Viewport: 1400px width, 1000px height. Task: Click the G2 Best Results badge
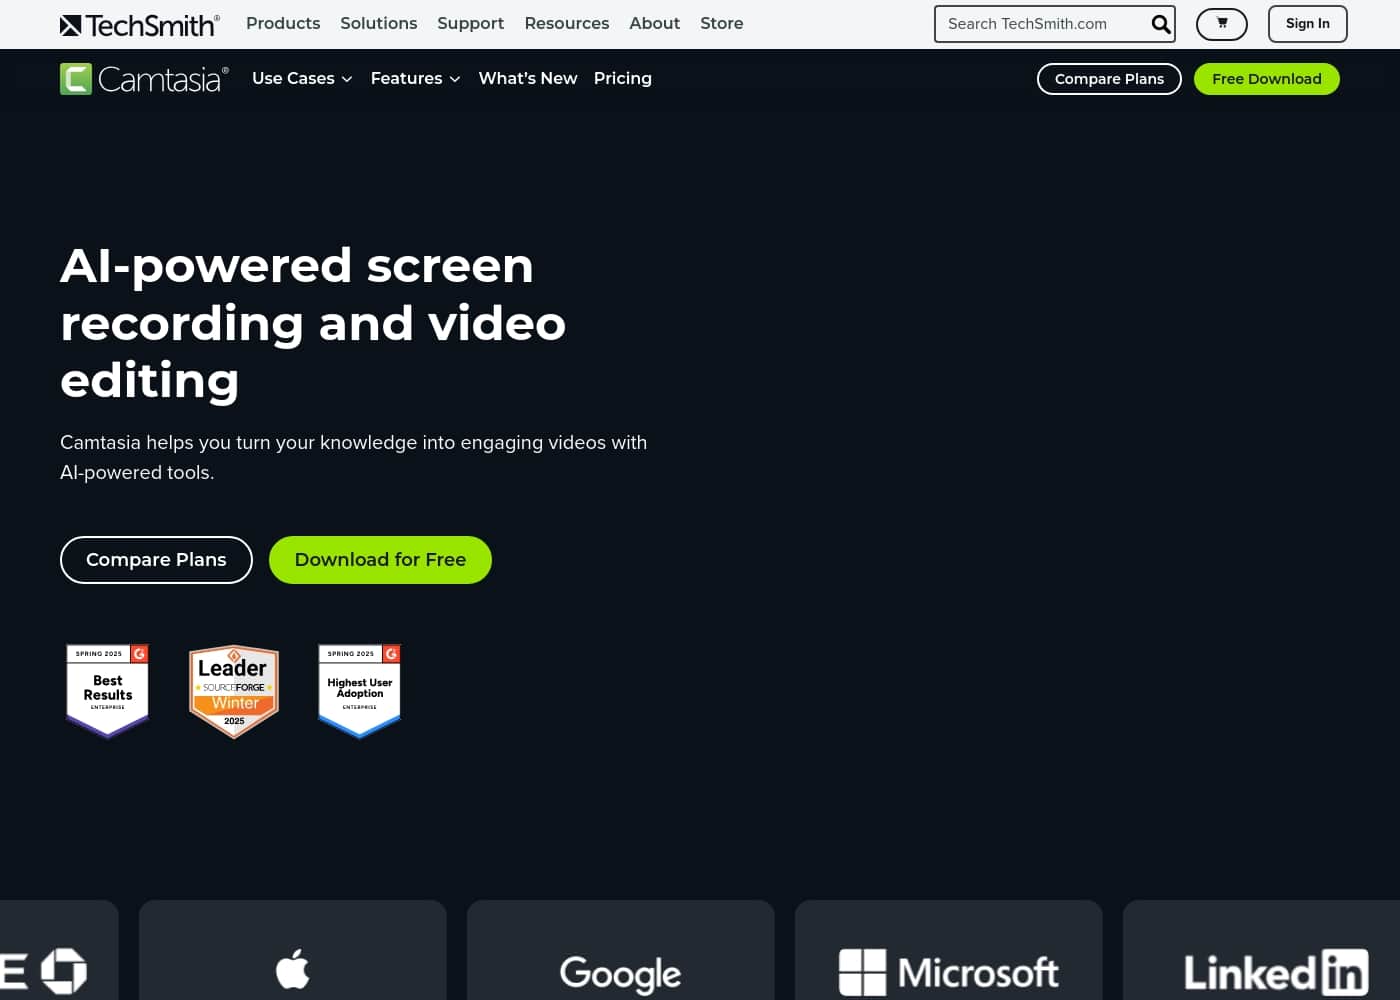click(x=108, y=691)
